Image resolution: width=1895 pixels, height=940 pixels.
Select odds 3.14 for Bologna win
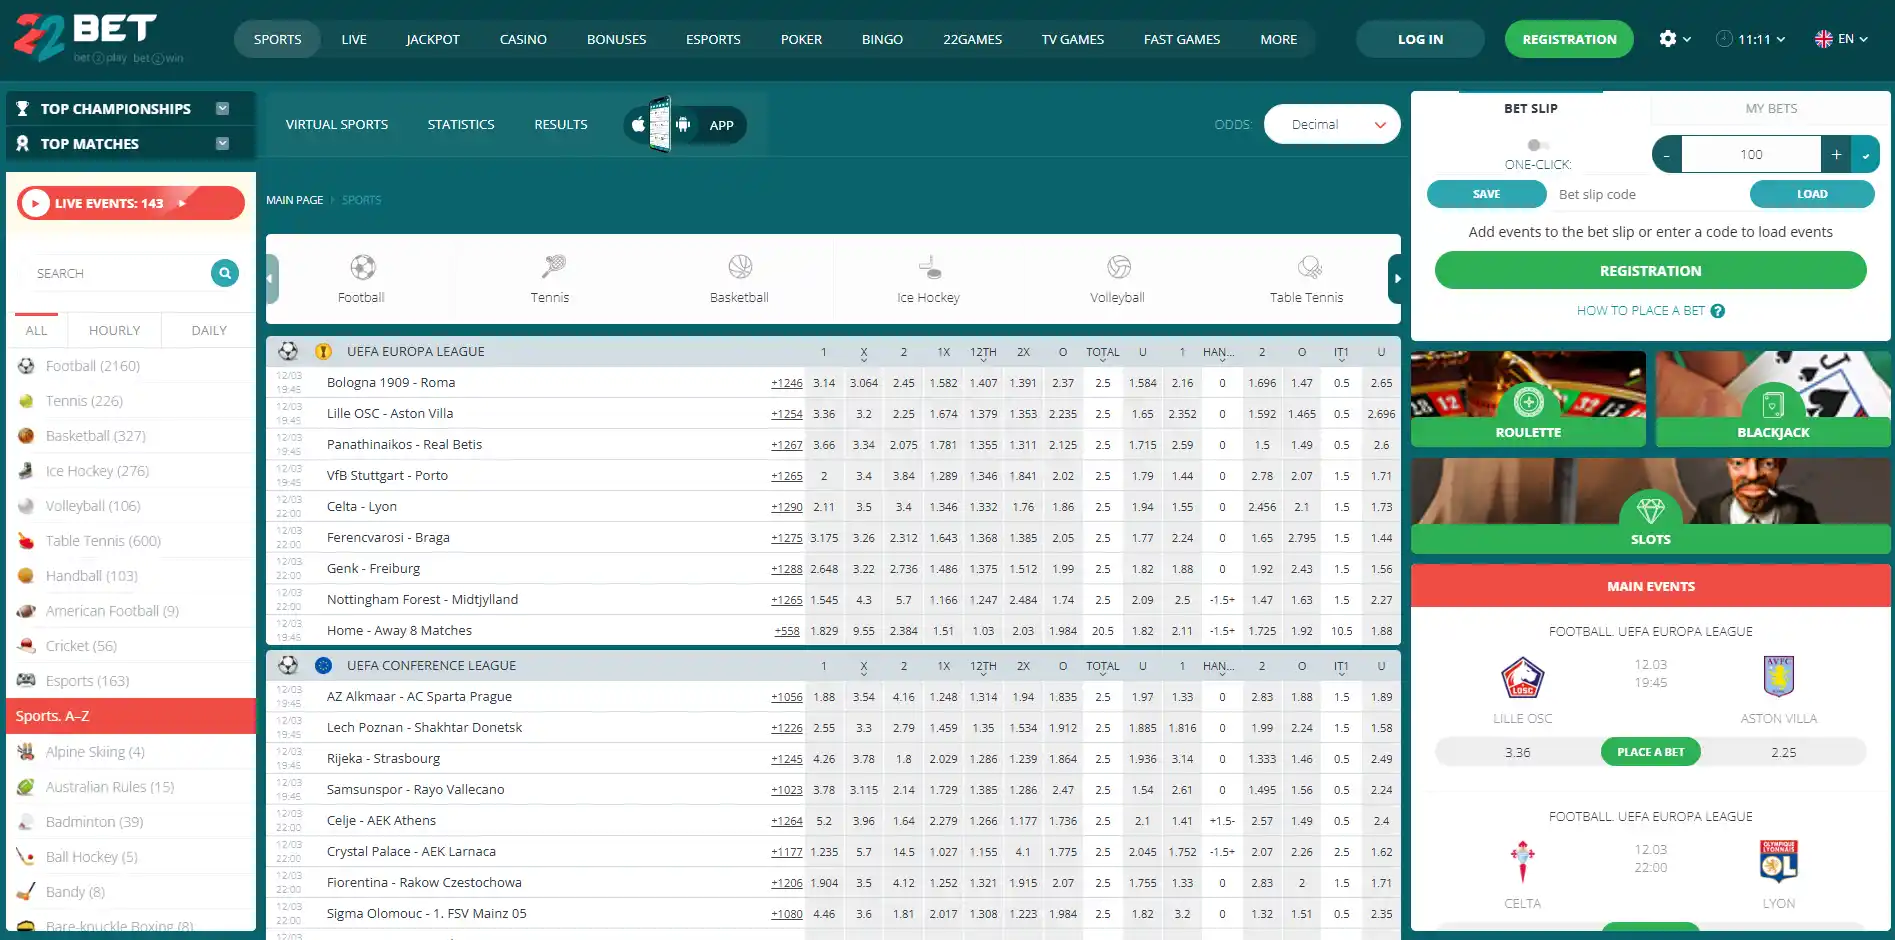point(824,383)
